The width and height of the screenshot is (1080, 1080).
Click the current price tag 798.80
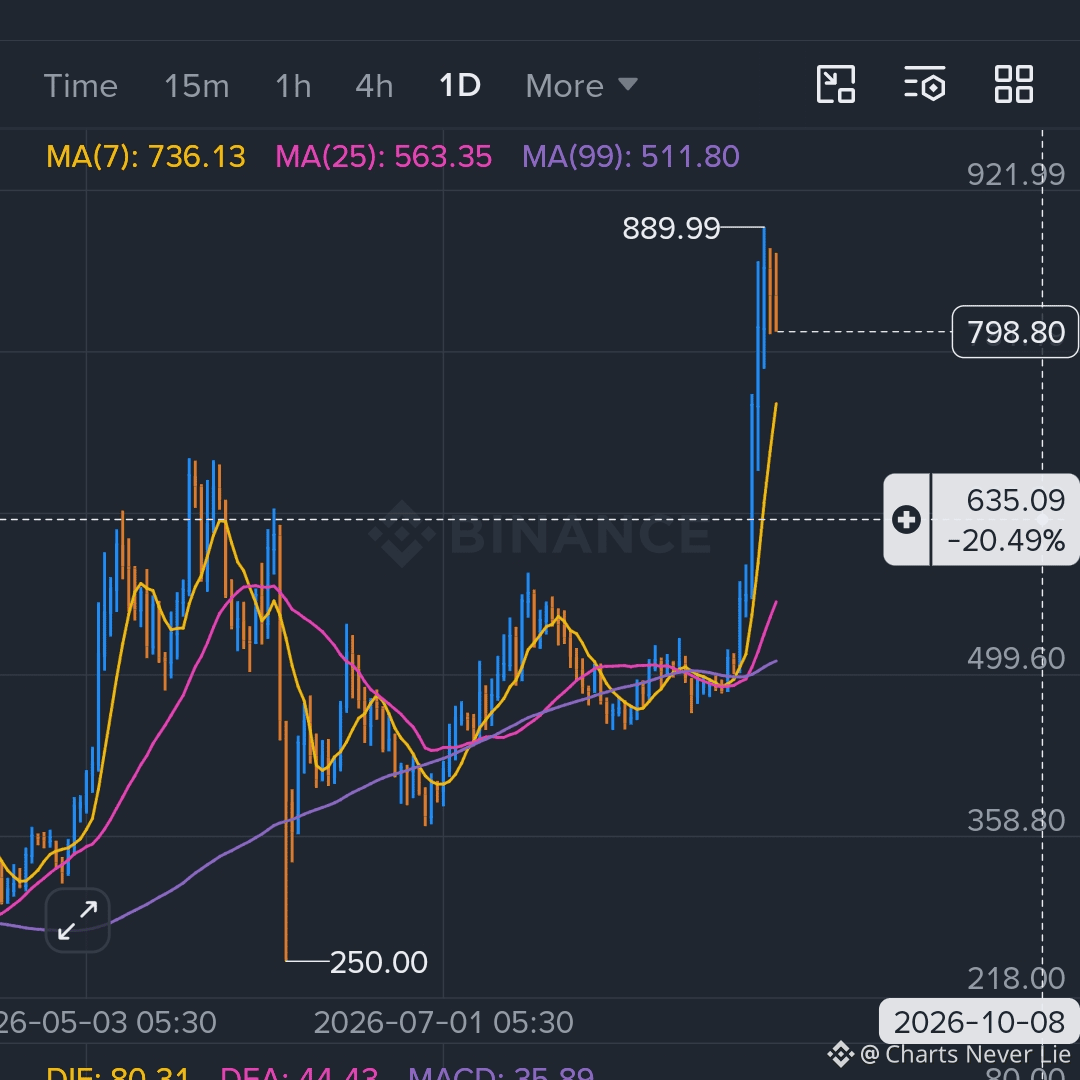coord(1015,332)
